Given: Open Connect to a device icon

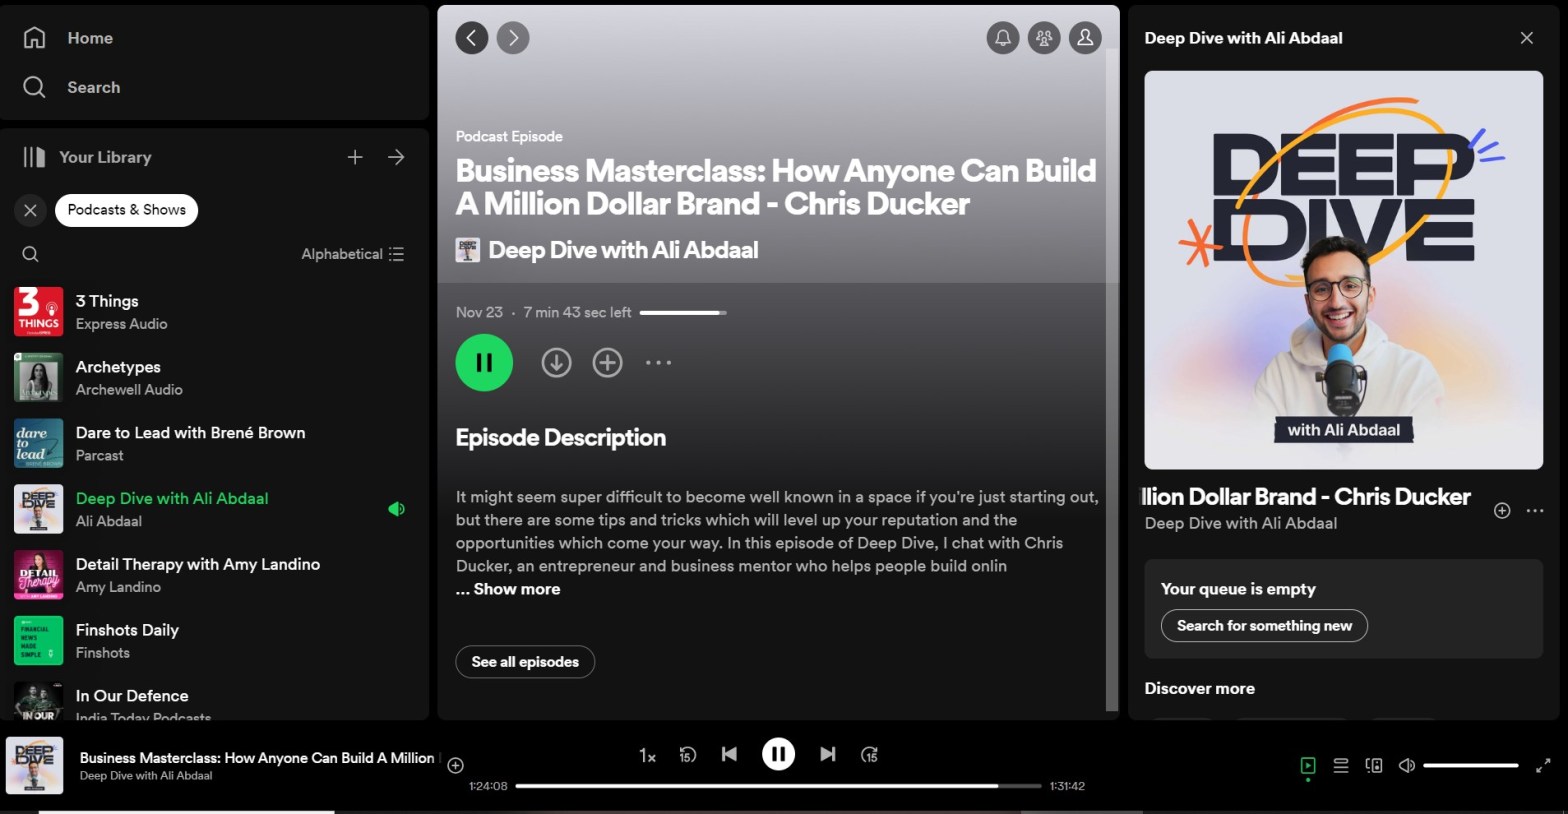Looking at the screenshot, I should coord(1374,766).
